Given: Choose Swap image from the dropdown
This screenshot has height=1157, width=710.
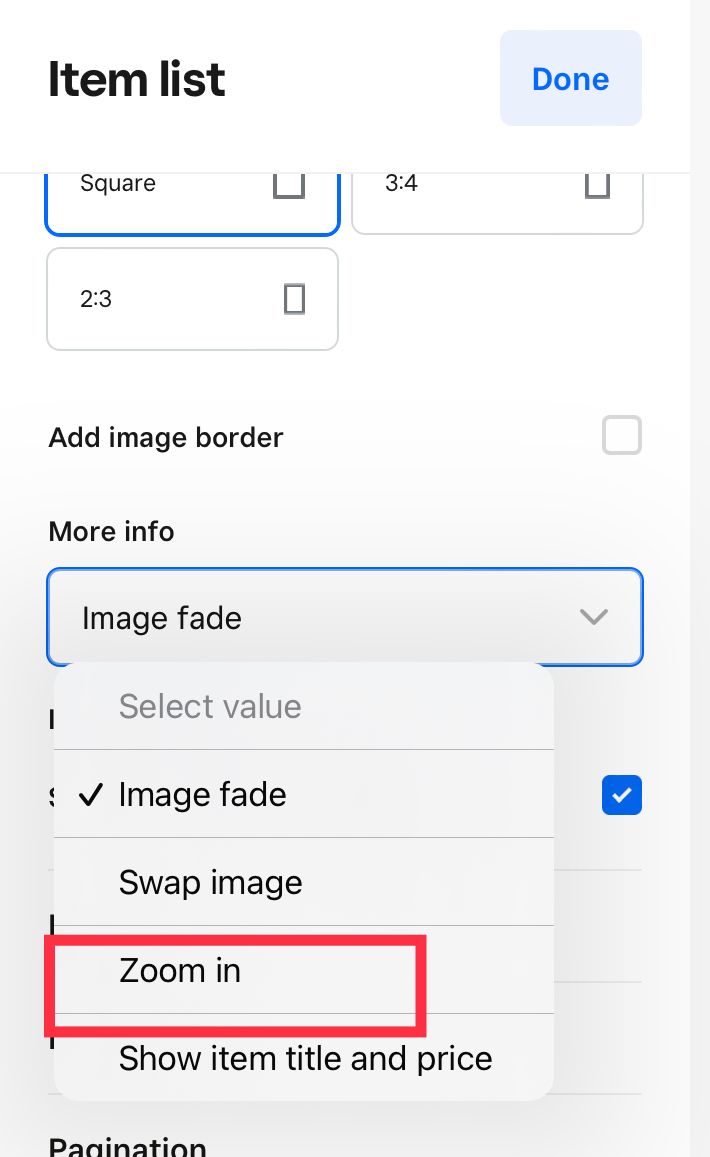Looking at the screenshot, I should tap(210, 882).
